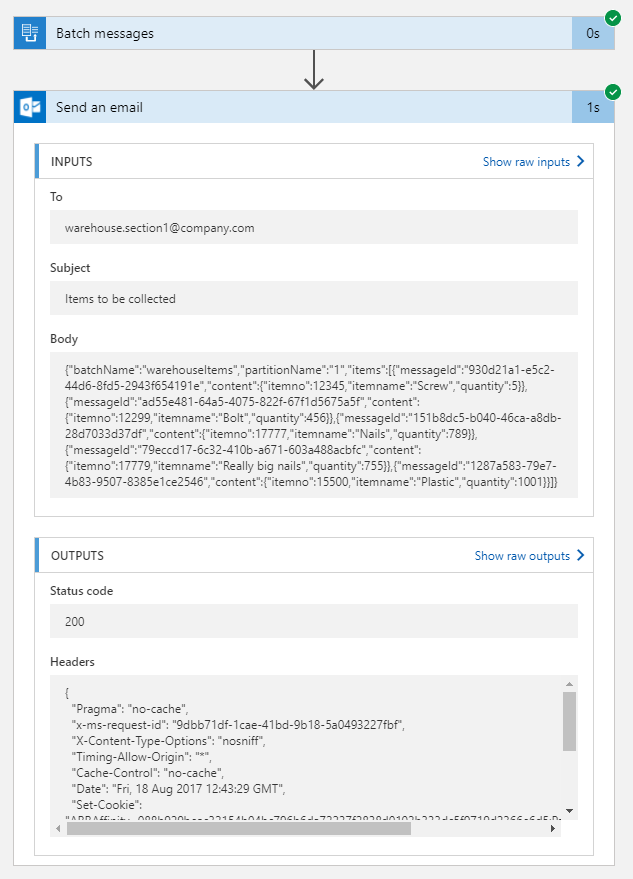Click the vertical scrollbar thumb in Headers
The height and width of the screenshot is (879, 633).
pyautogui.click(x=569, y=720)
